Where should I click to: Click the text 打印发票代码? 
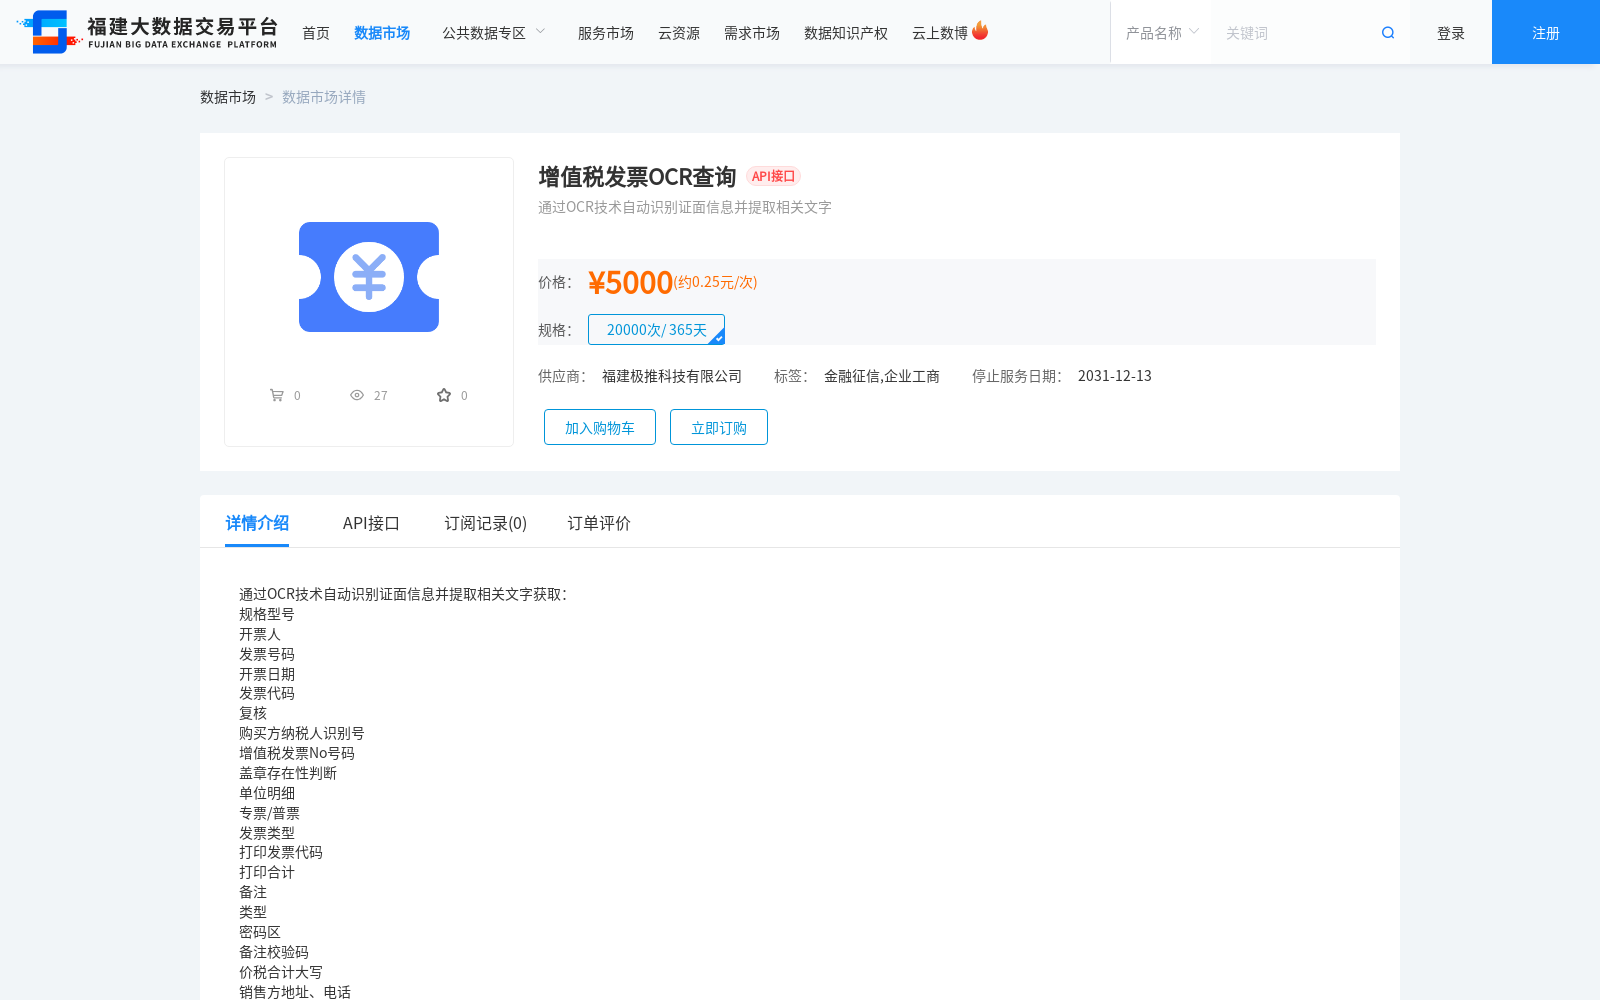[x=281, y=852]
